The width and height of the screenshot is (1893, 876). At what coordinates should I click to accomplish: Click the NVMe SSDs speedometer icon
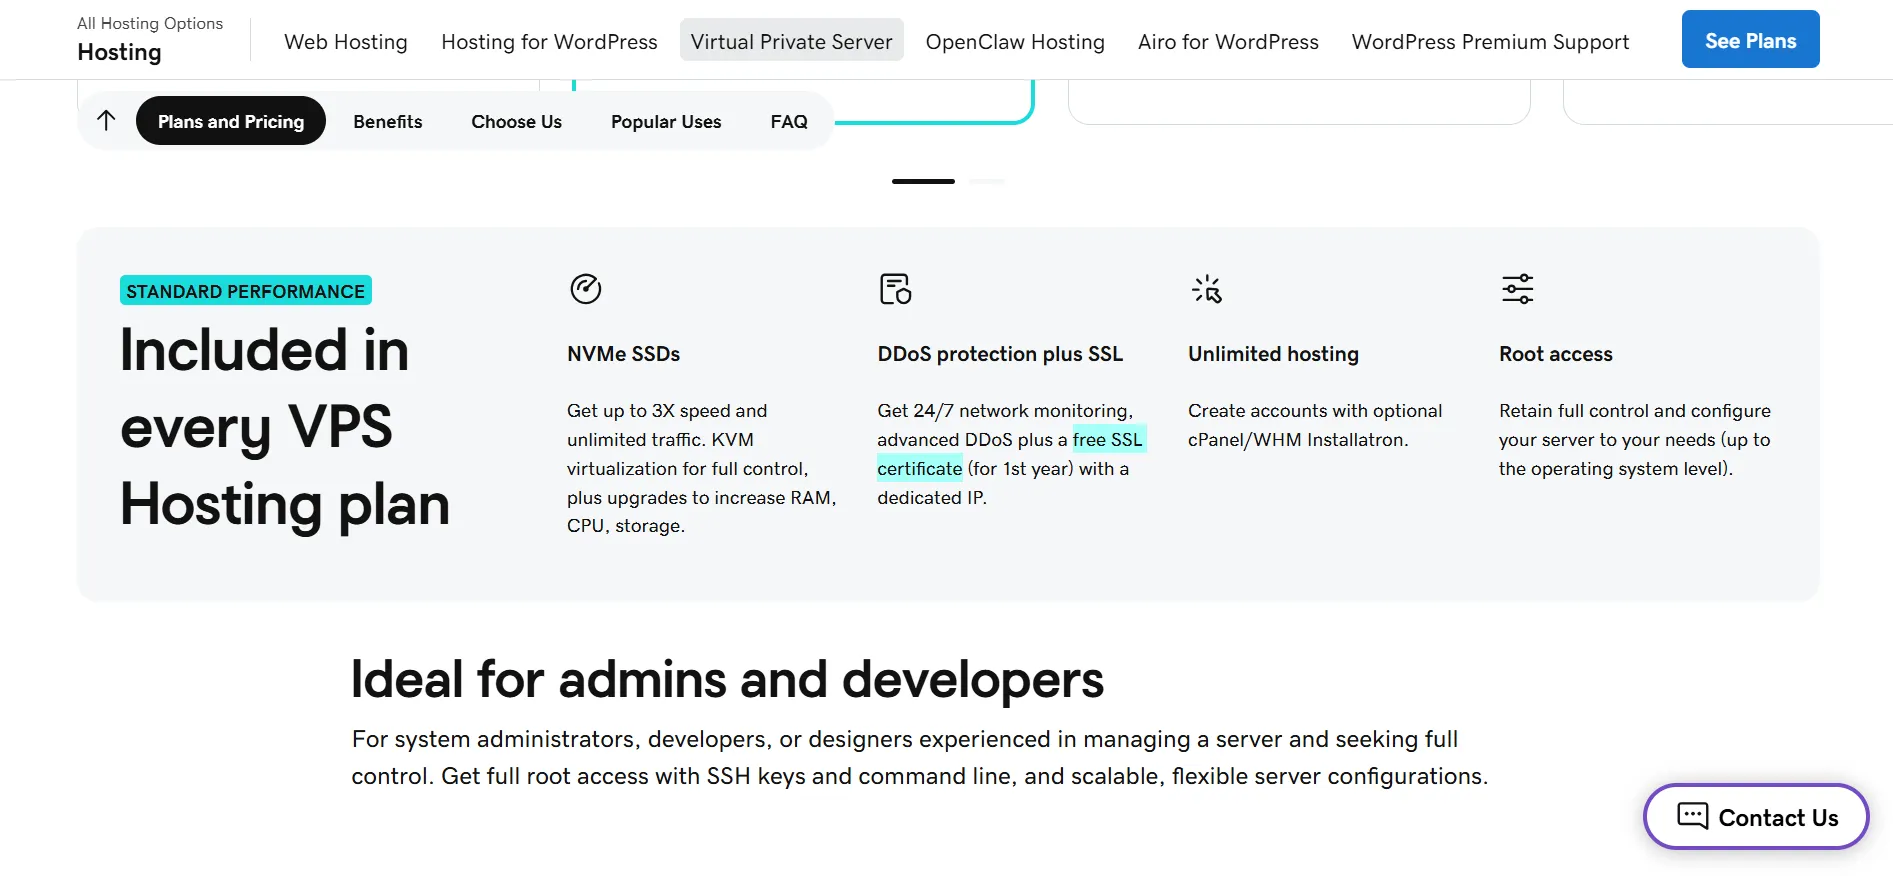click(585, 289)
